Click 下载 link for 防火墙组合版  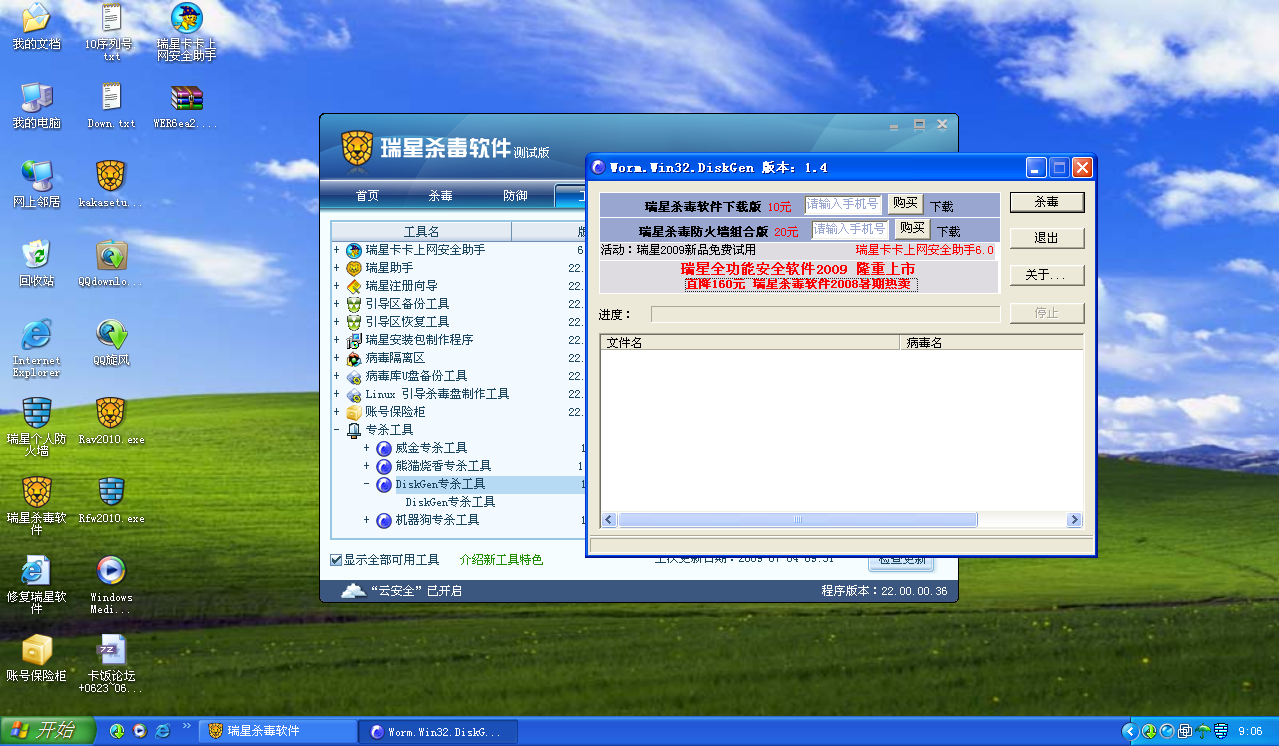click(x=948, y=231)
